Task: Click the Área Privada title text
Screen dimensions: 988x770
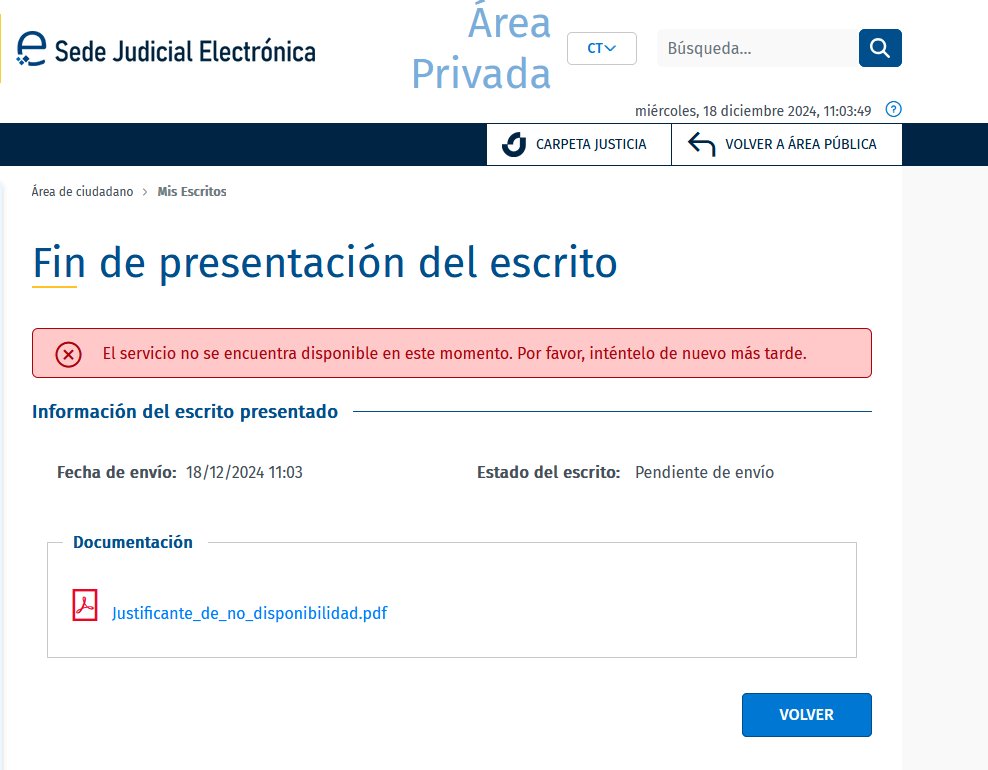Action: (481, 48)
